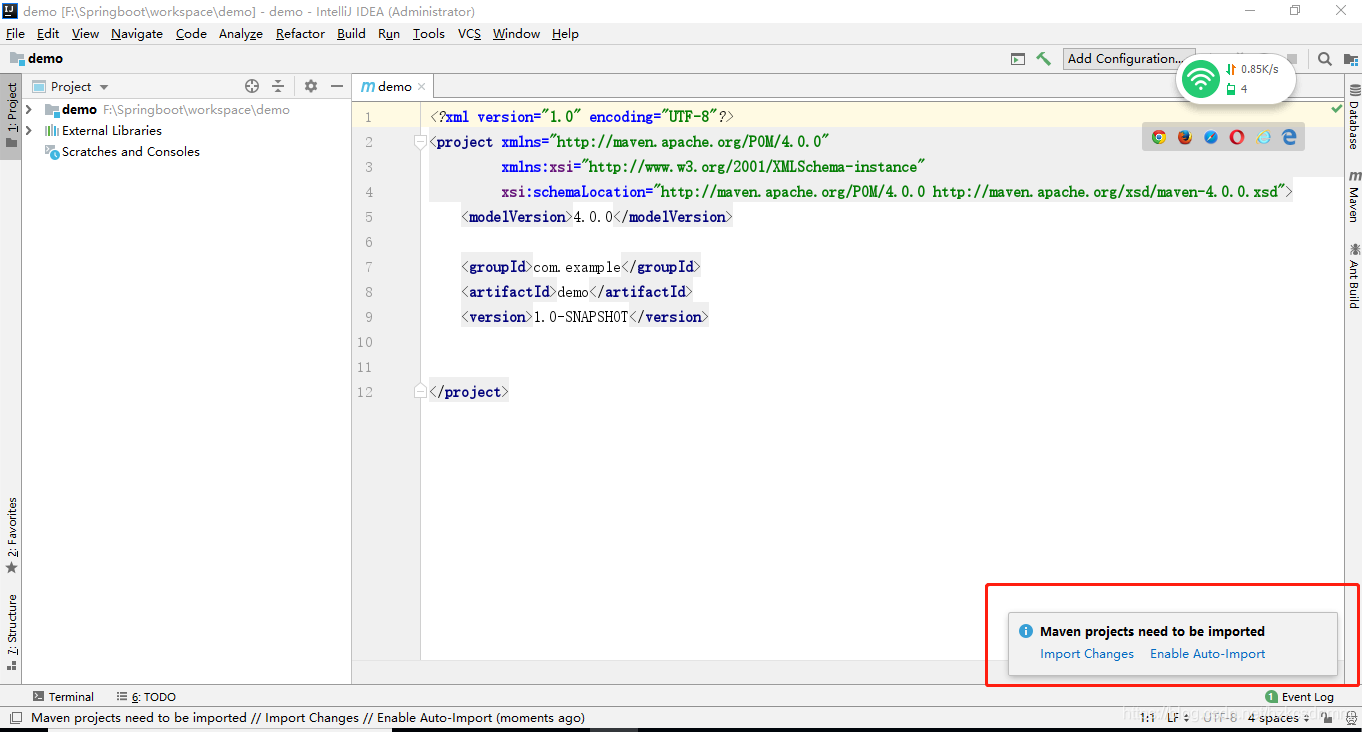Click the fold marker at closing project tag
This screenshot has height=732, width=1362.
pyautogui.click(x=420, y=392)
